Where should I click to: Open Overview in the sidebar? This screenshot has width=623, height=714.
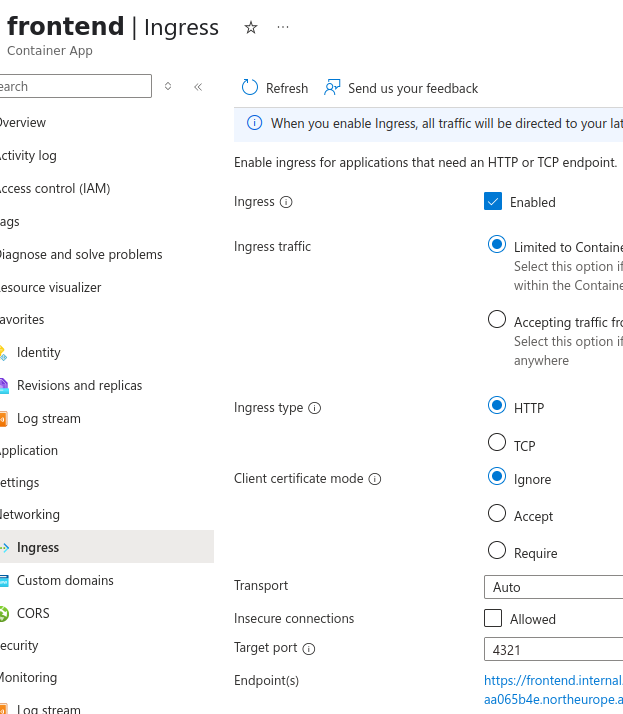[x=23, y=122]
